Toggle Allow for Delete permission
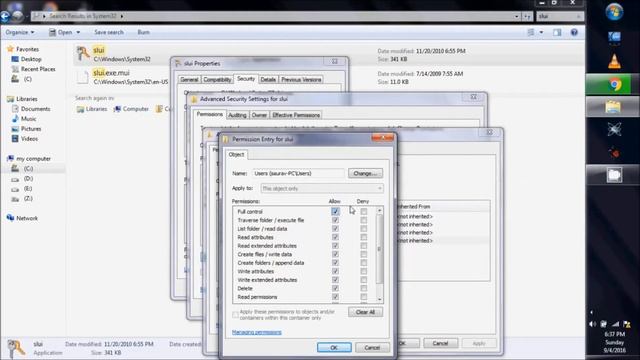This screenshot has height=360, width=640. (x=335, y=289)
